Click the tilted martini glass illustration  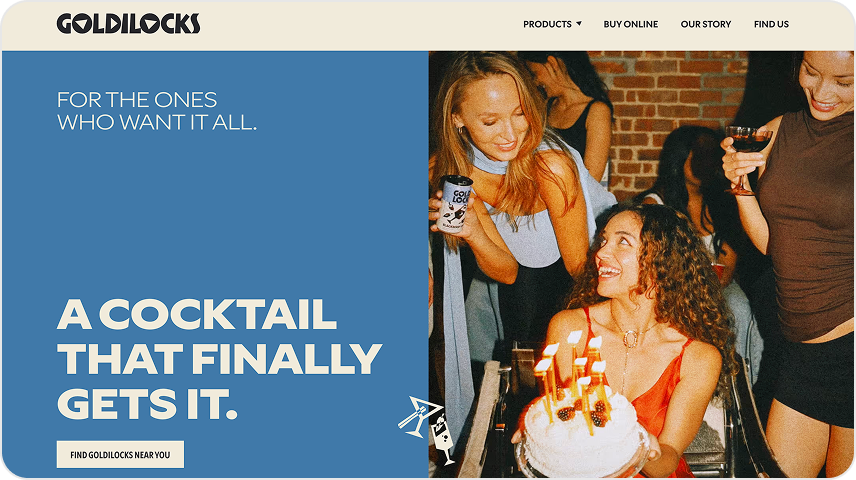tap(418, 417)
